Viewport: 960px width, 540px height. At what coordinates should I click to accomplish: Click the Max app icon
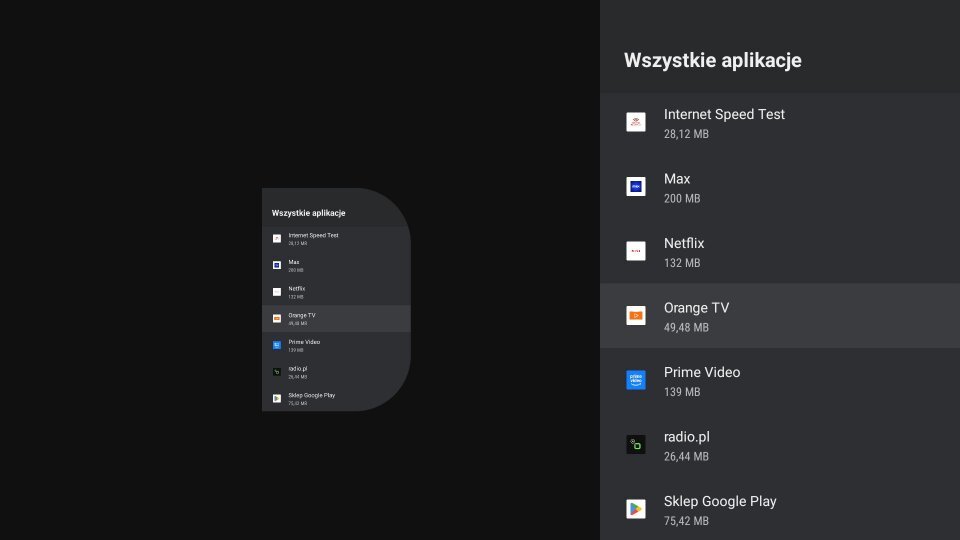tap(636, 186)
